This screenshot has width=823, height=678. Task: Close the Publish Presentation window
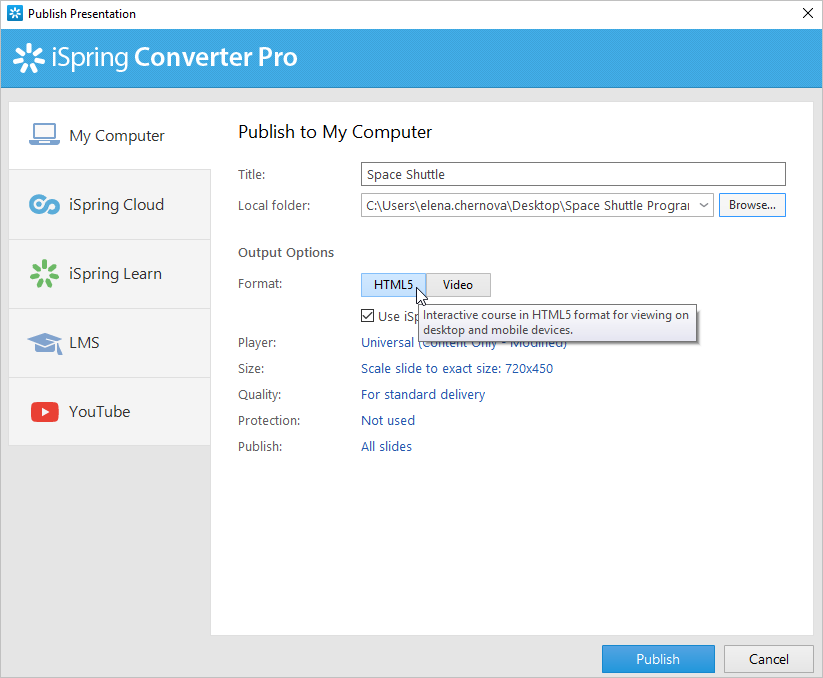[807, 14]
